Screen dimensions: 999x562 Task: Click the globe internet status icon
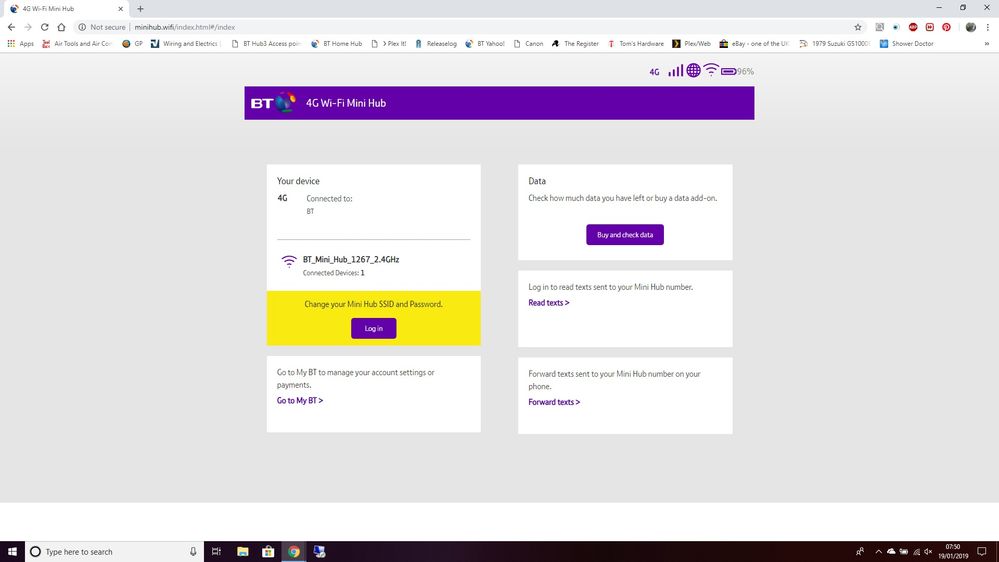tap(693, 71)
